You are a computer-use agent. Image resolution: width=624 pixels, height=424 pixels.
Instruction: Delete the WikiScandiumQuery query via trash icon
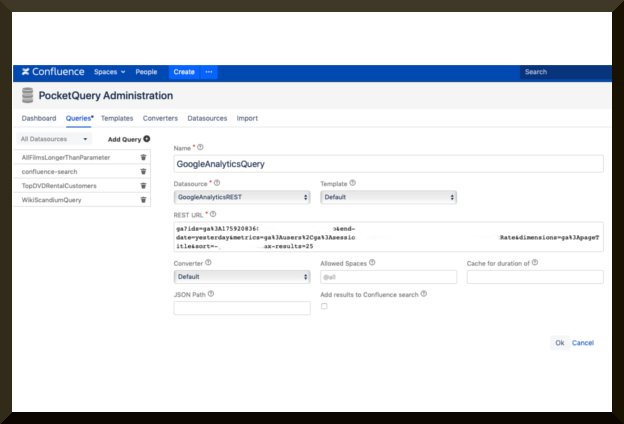coord(143,200)
